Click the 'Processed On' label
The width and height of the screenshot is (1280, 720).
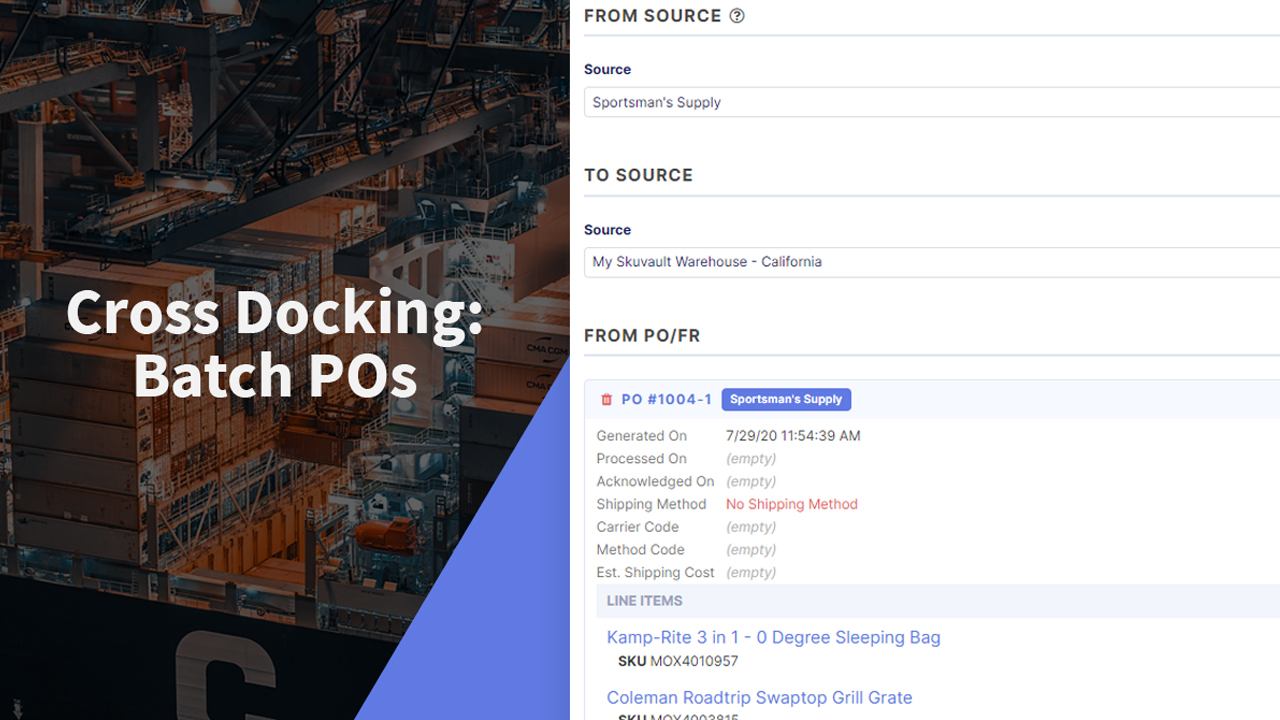641,459
